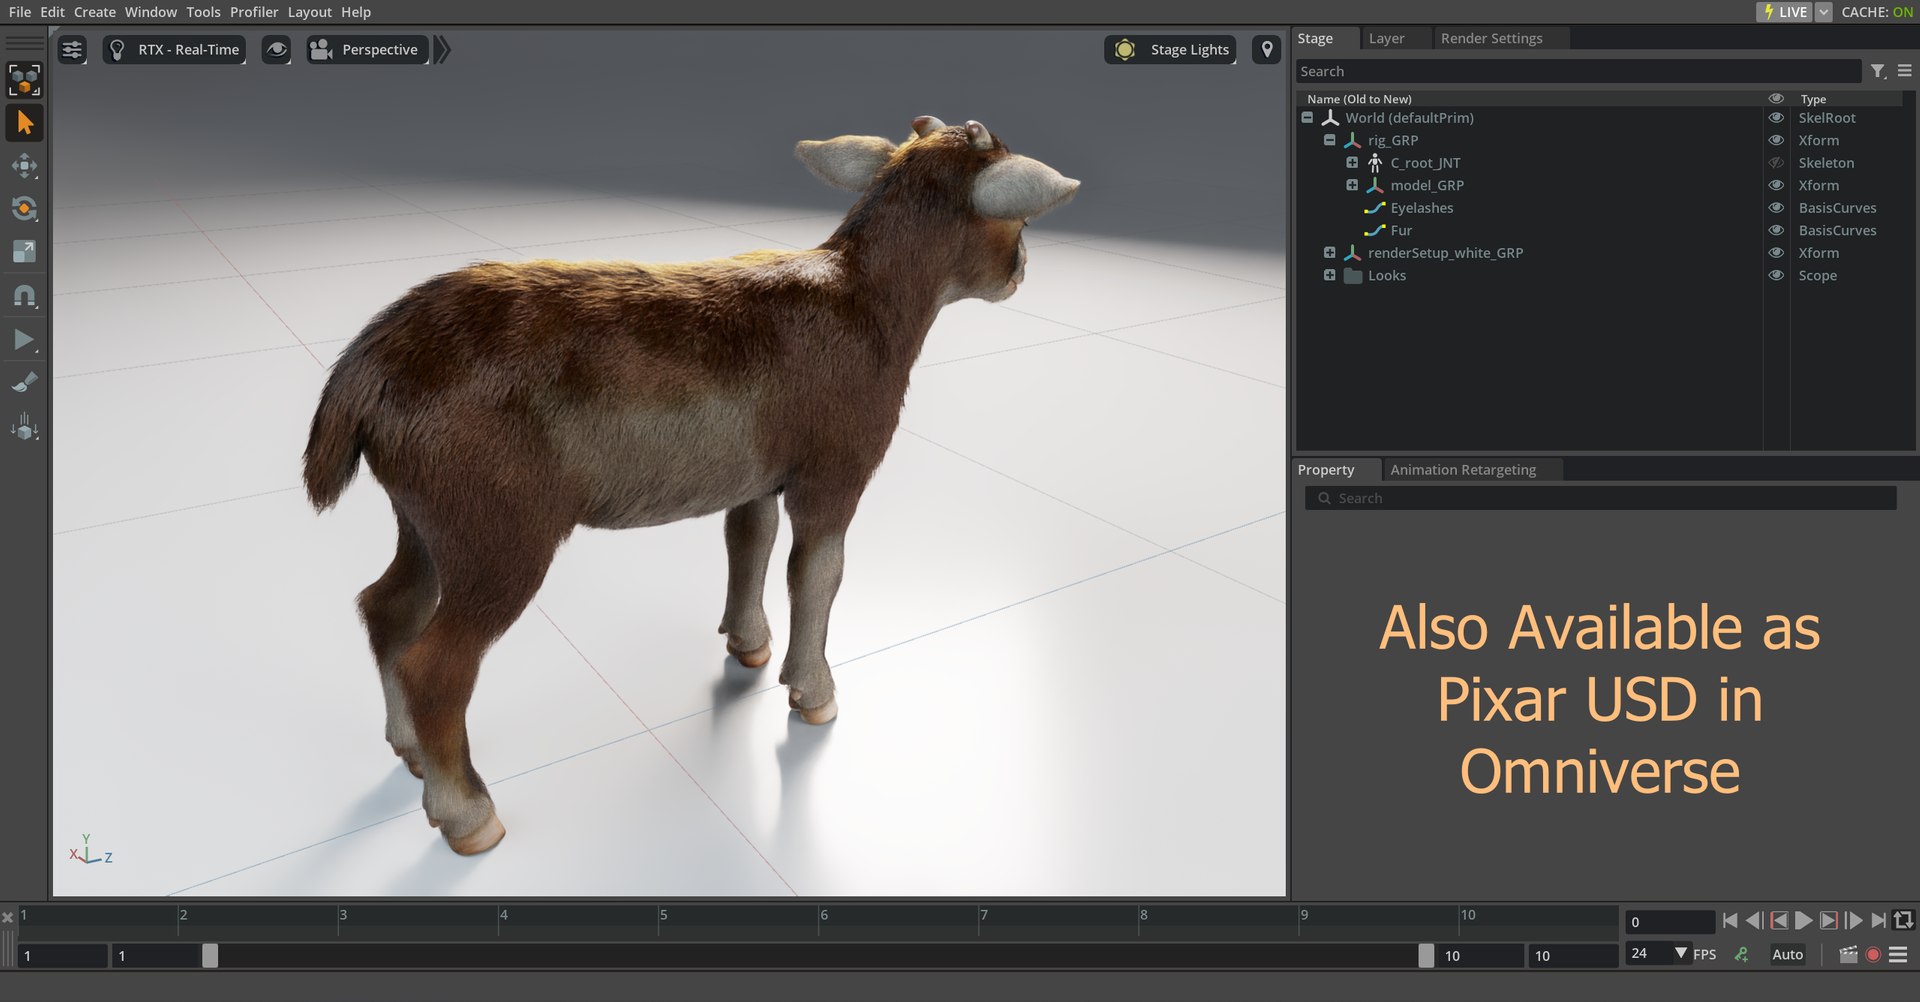Add a keyframe with green key icon
1920x1002 pixels.
[1742, 954]
